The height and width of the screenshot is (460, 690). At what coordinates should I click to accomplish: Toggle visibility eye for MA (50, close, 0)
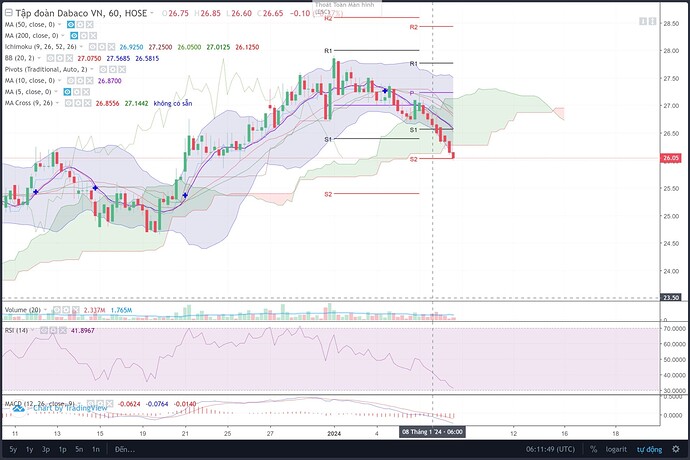pyautogui.click(x=71, y=24)
